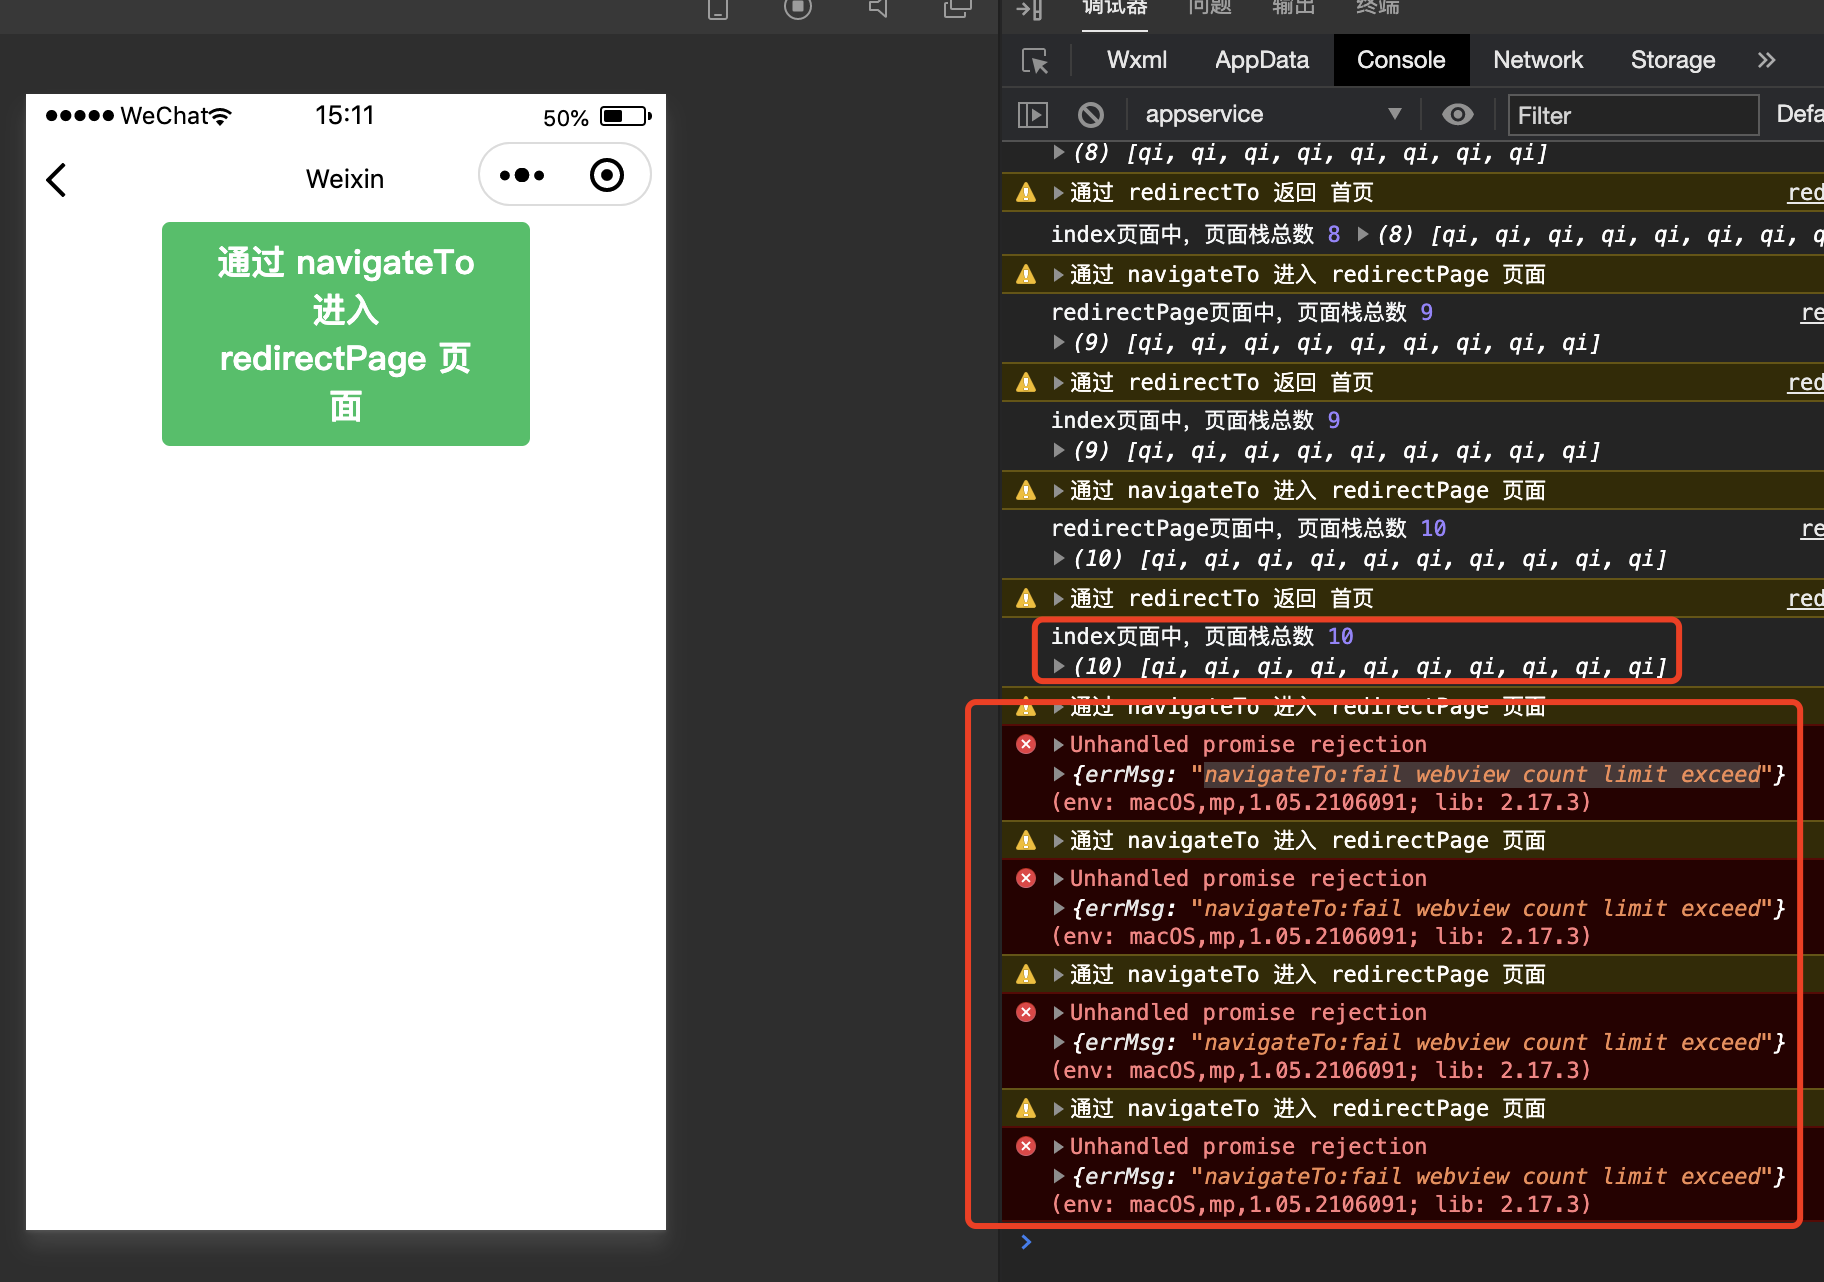
Task: Expand the (9) array under redirectPage页面中 9
Action: [1059, 343]
